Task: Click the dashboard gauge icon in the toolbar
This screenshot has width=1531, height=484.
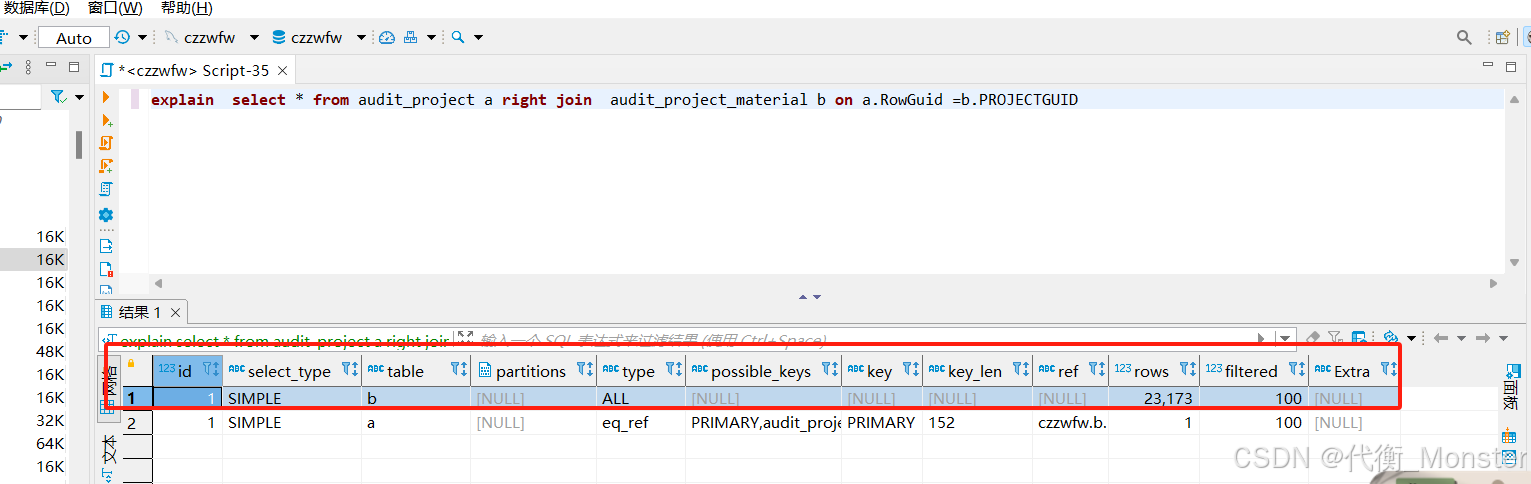Action: pos(387,37)
